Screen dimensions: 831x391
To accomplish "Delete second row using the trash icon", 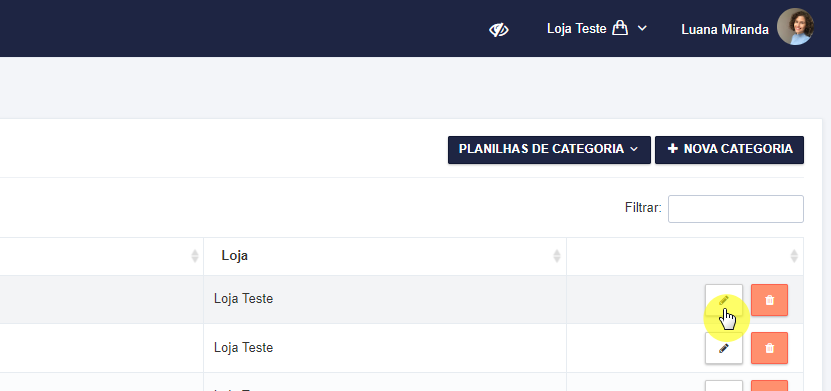I will [x=770, y=348].
